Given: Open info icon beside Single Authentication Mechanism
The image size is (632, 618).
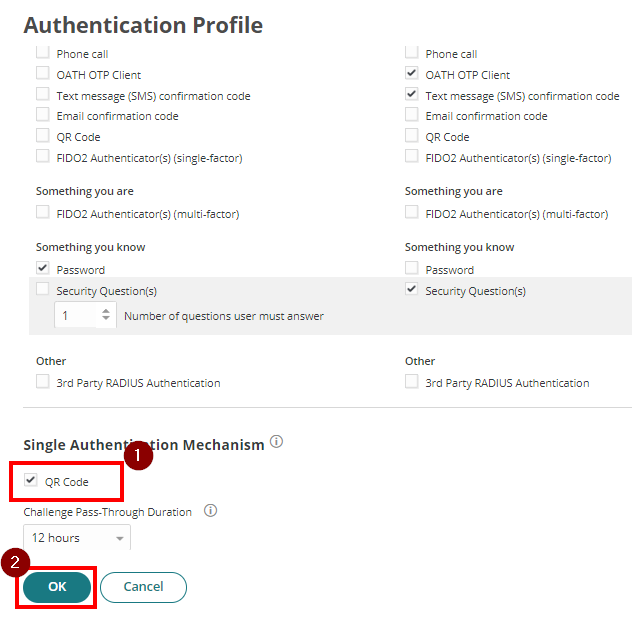Looking at the screenshot, I should coord(276,442).
